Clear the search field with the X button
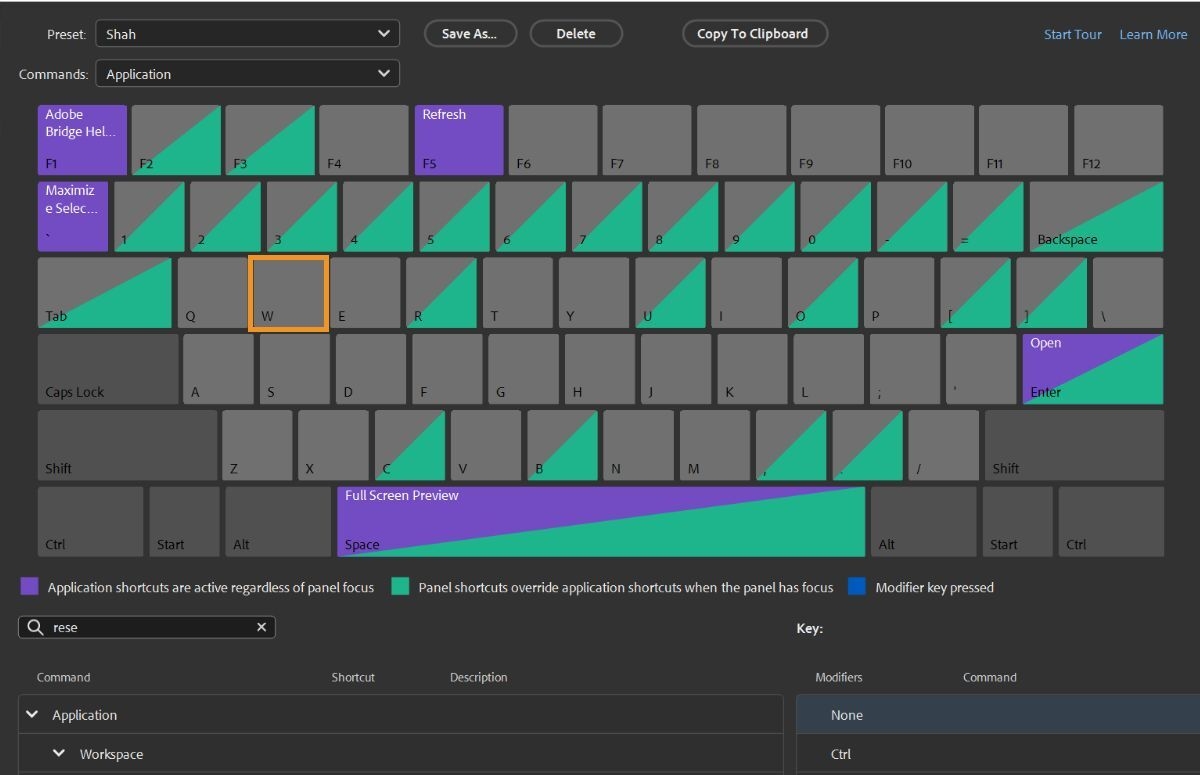1200x775 pixels. [261, 627]
